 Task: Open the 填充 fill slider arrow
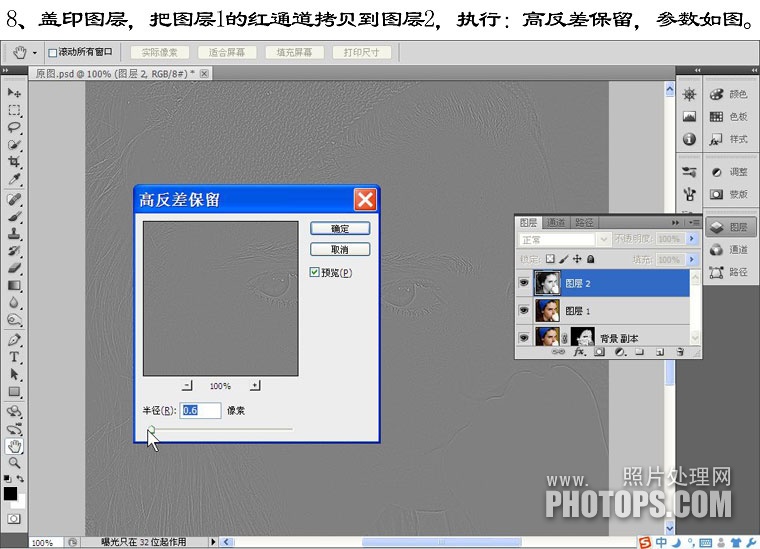pos(692,259)
